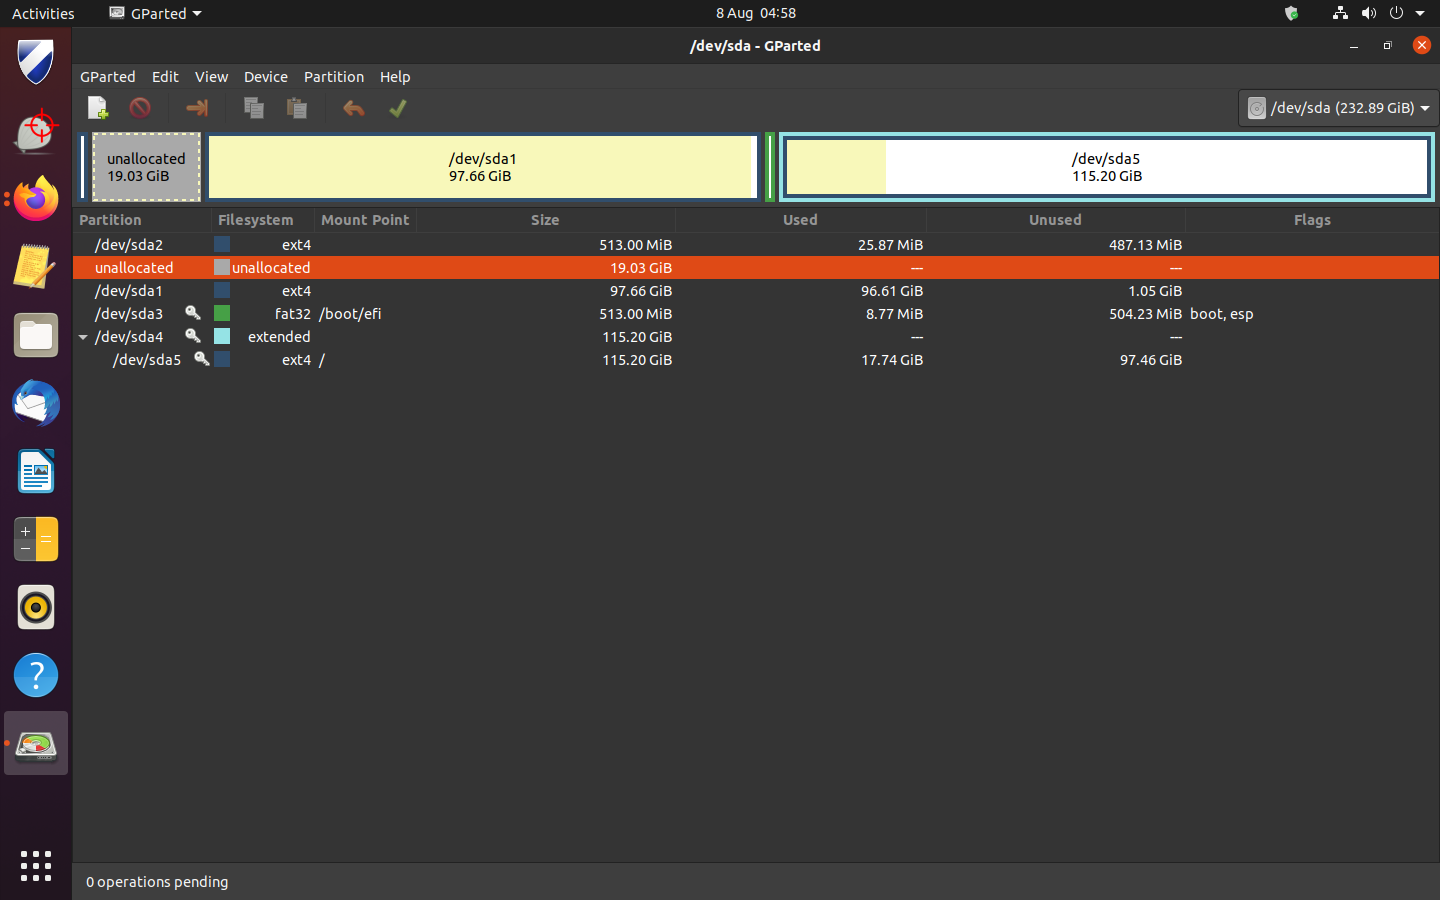
Task: Open the system menu arrow in top bar
Action: click(1420, 13)
